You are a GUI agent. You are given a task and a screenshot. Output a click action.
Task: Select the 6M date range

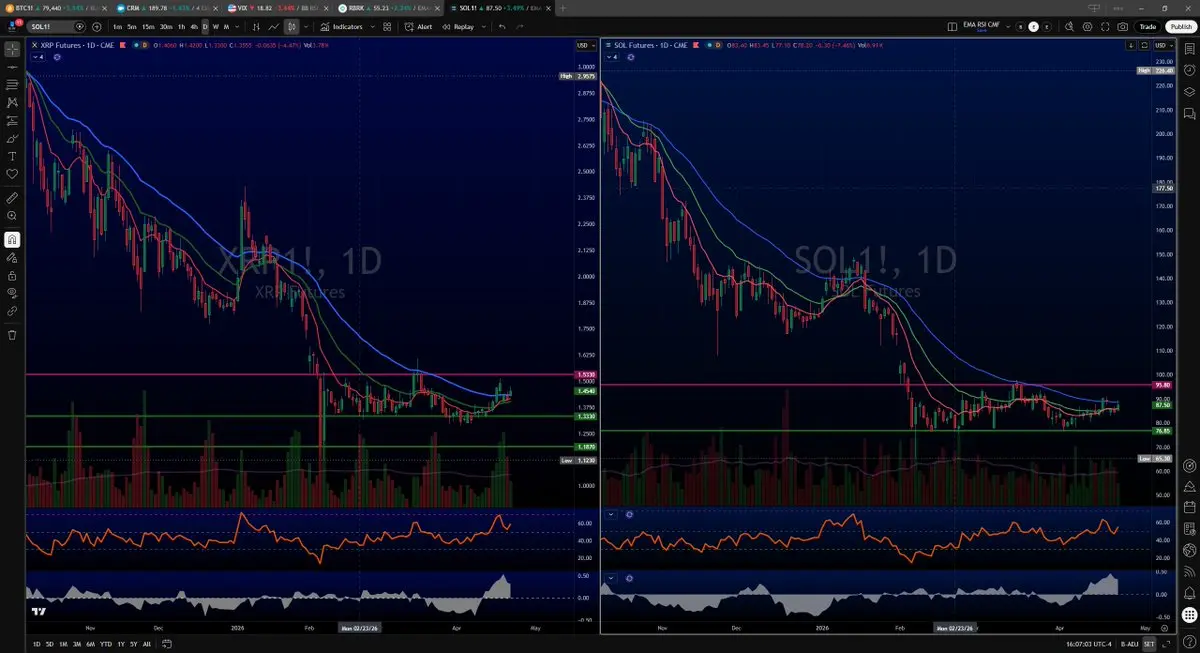click(x=90, y=644)
